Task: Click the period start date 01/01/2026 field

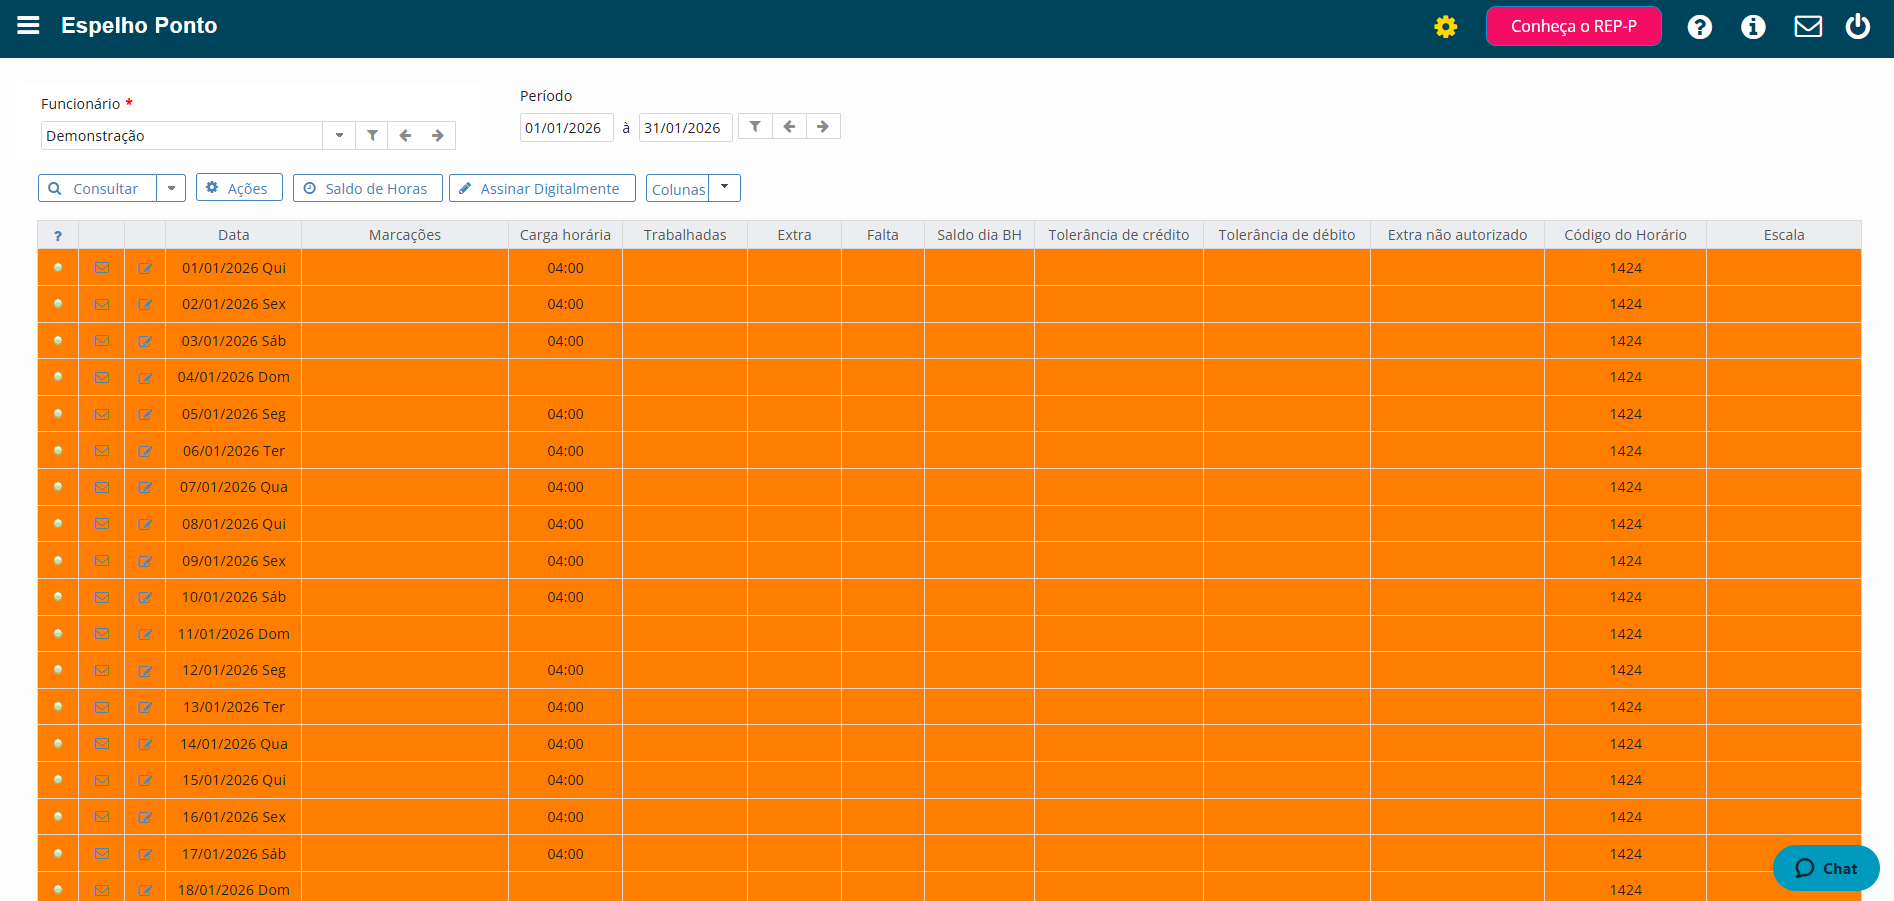Action: (566, 127)
